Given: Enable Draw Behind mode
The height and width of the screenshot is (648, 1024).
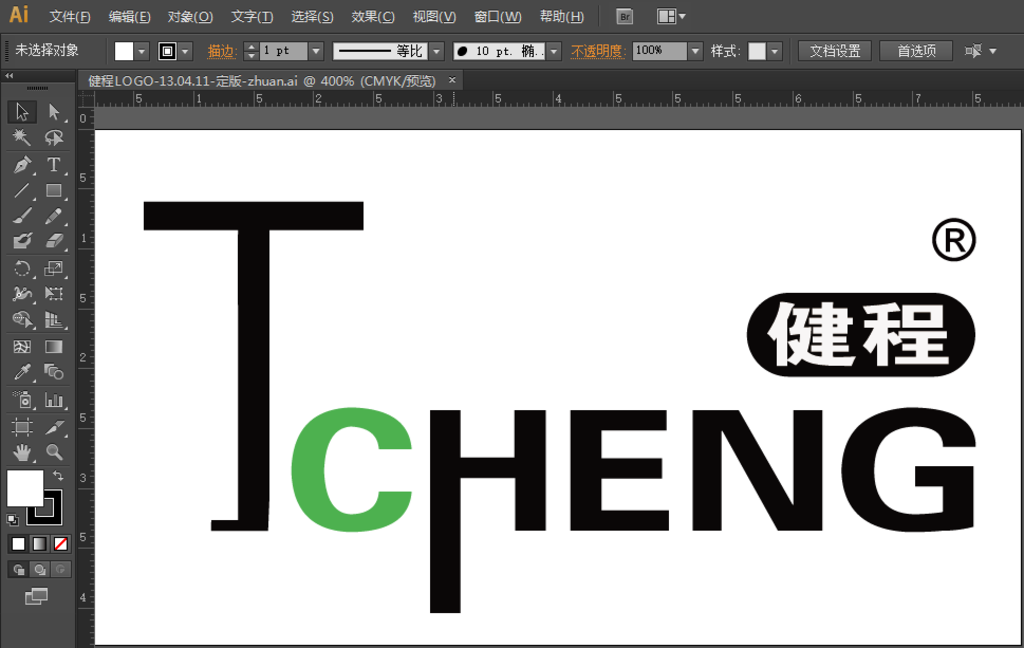Looking at the screenshot, I should [39, 570].
